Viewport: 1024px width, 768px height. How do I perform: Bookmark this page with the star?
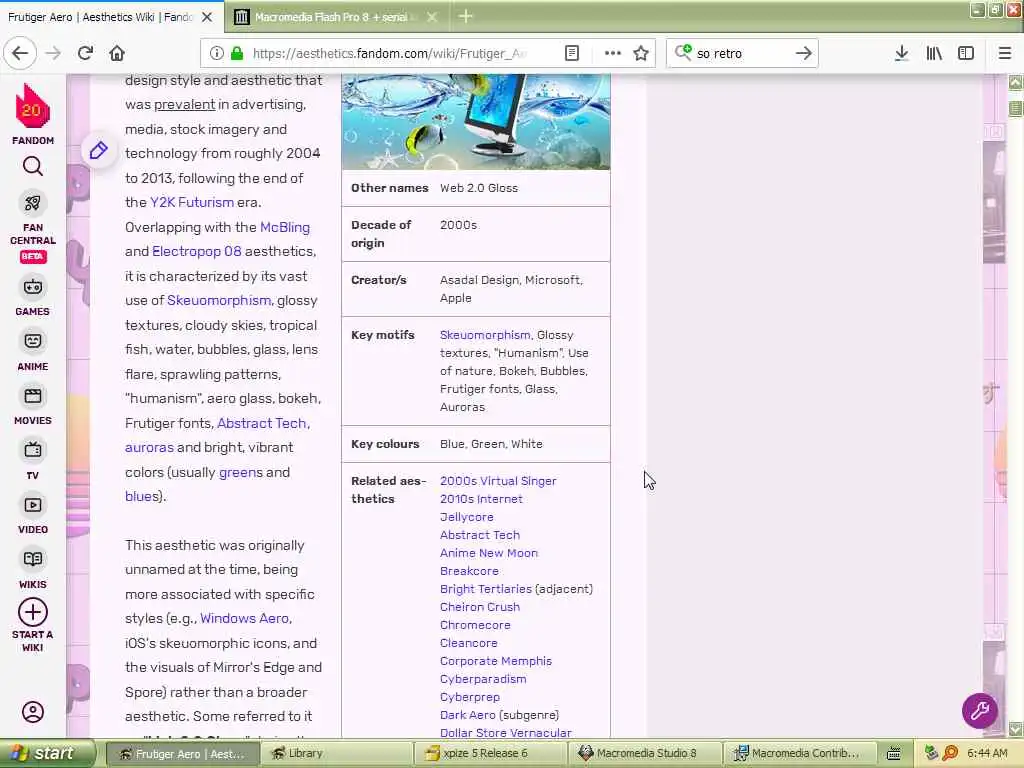641,53
